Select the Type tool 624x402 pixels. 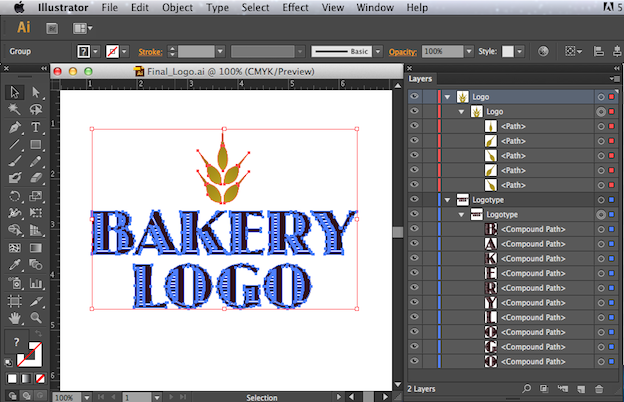36,127
